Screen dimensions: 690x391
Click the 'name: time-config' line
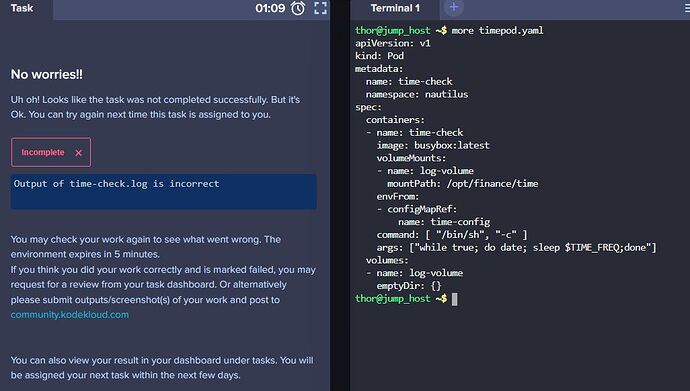[x=444, y=222]
